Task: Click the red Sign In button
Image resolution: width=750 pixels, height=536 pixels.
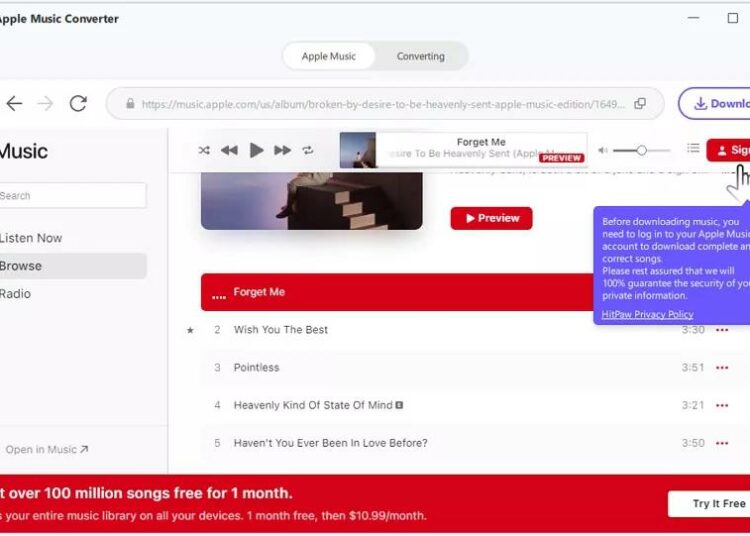Action: [x=728, y=150]
